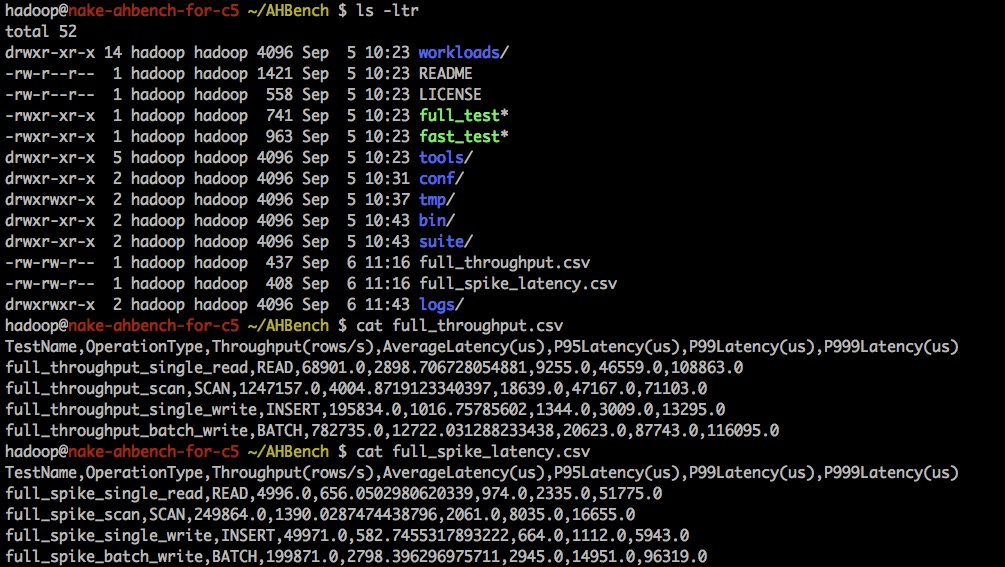
Task: Click the conf/ directory name
Action: click(441, 179)
